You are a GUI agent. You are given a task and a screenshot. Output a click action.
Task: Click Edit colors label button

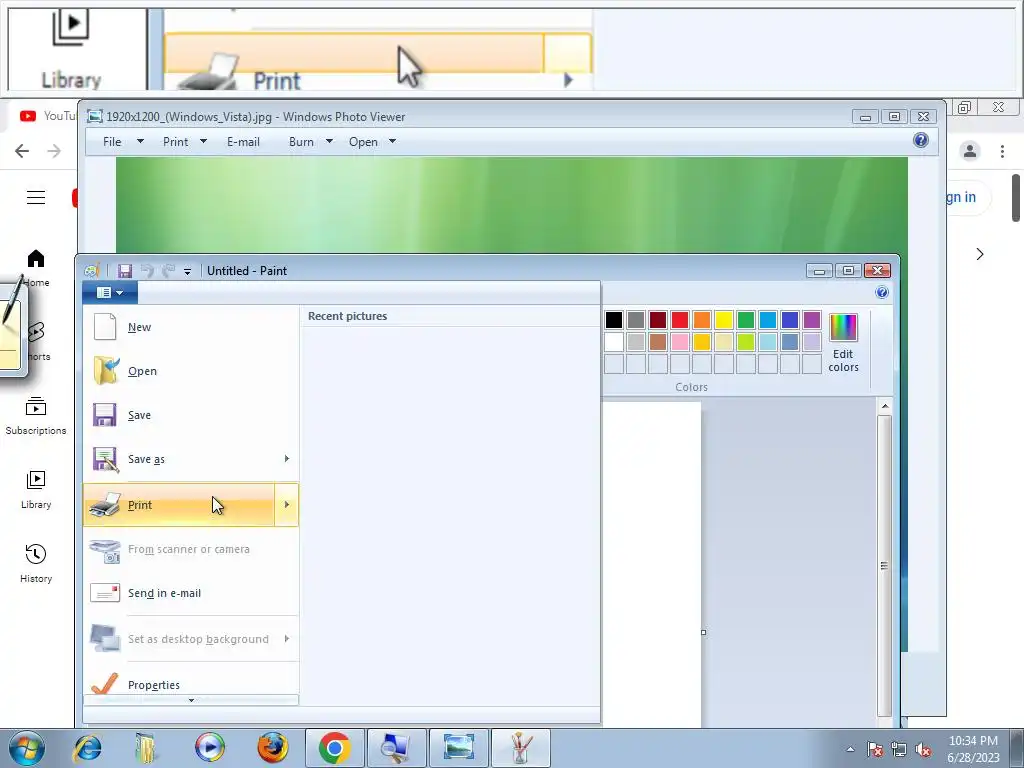[843, 360]
